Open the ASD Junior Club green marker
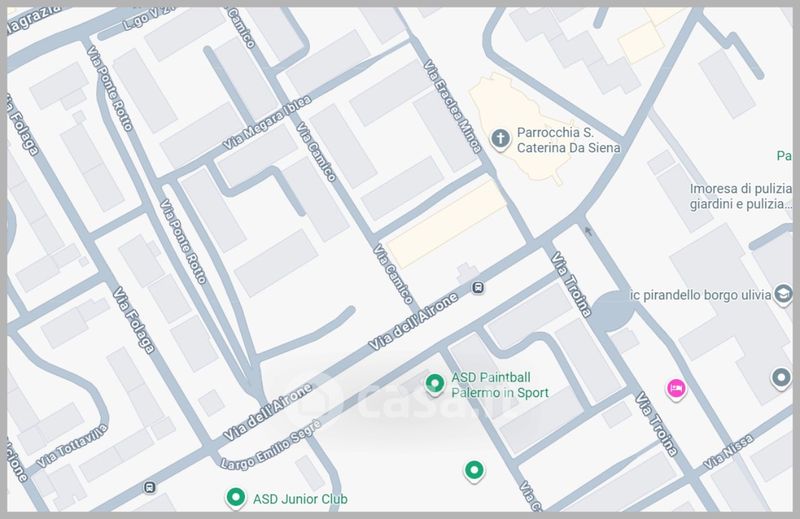The image size is (800, 519). tap(235, 496)
